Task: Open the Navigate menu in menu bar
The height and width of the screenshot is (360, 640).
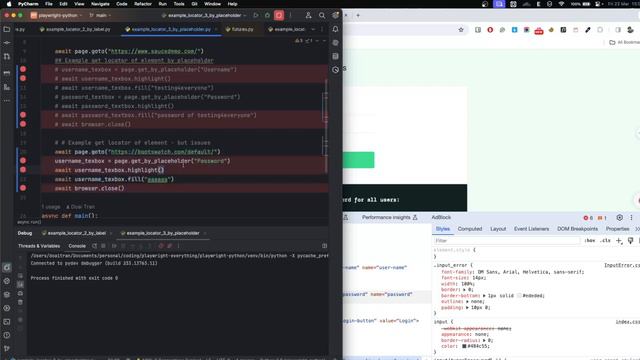Action: 100,4
